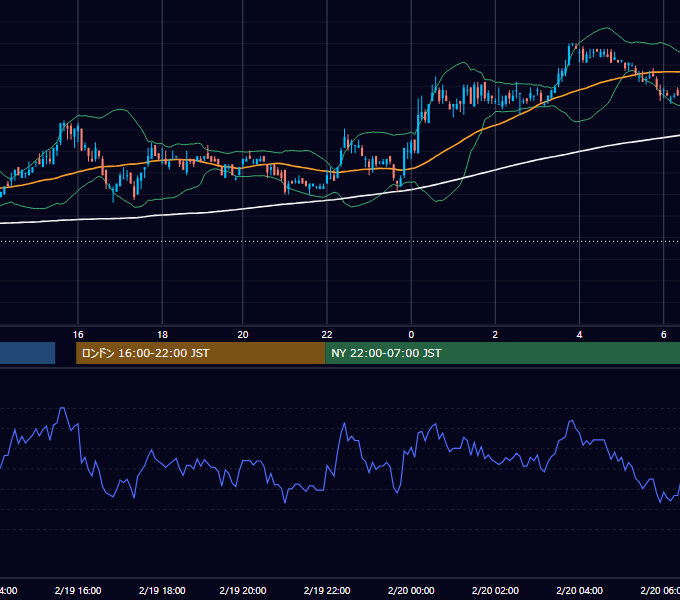
Task: Click the 6 hour label on upper axis
Action: pyautogui.click(x=664, y=335)
